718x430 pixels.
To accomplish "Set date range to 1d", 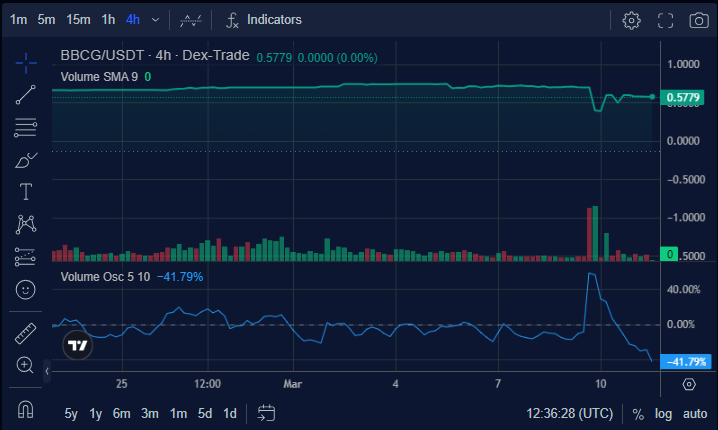I will (x=230, y=414).
